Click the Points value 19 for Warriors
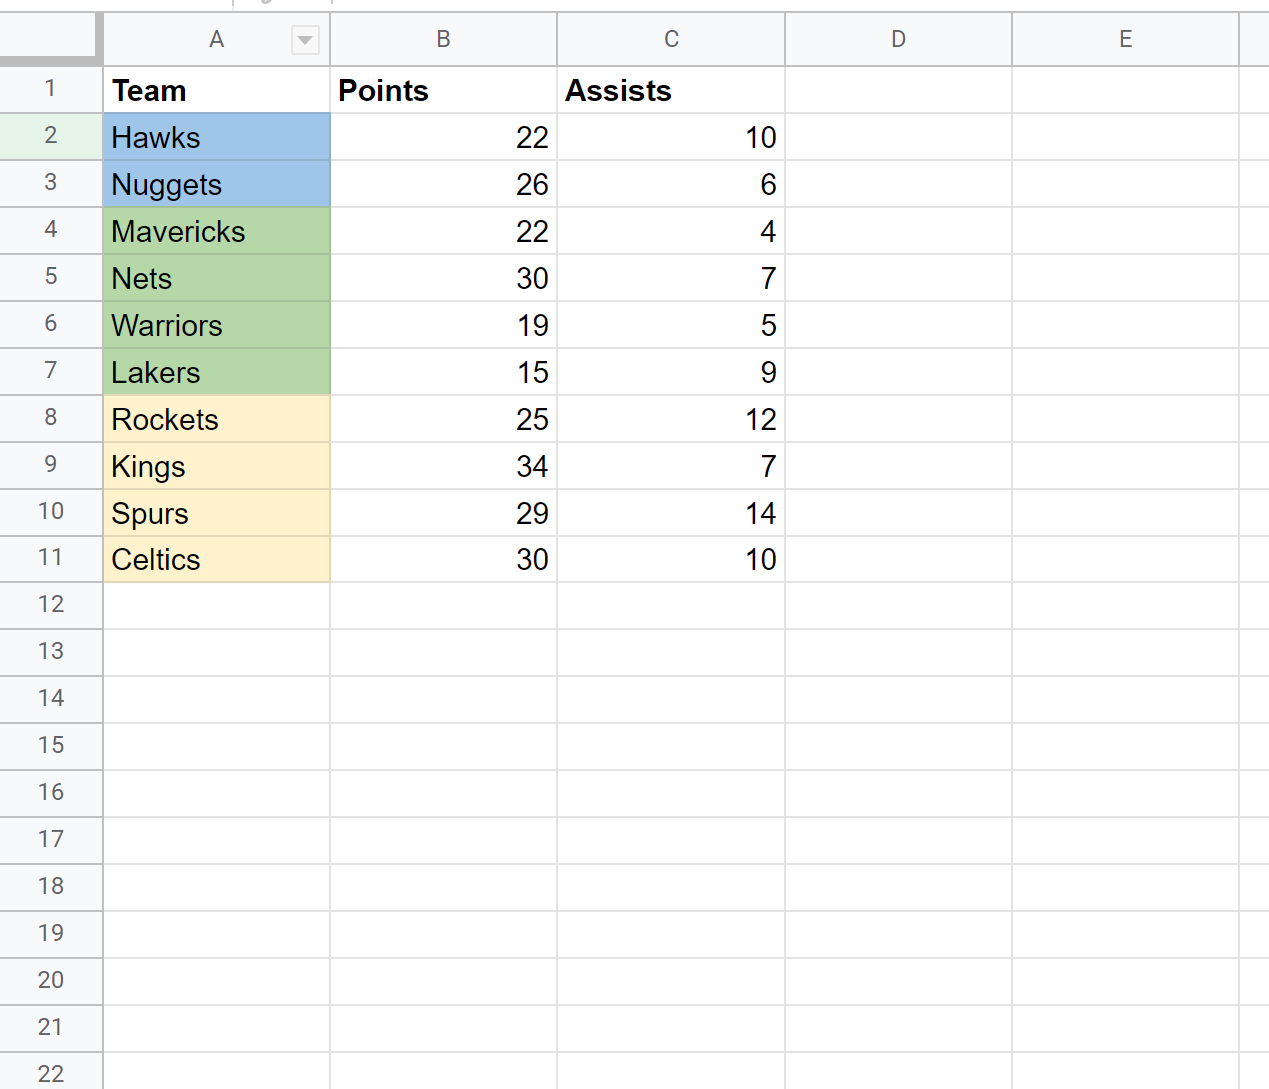1269x1089 pixels. point(443,325)
